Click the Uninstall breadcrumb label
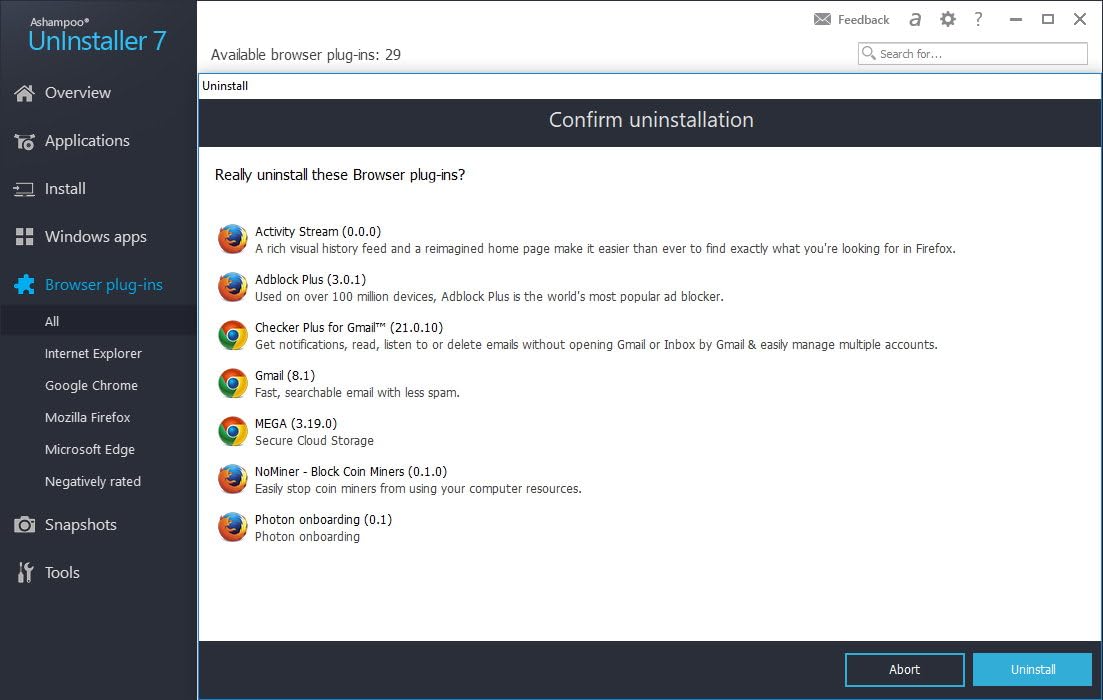This screenshot has height=700, width=1103. pos(225,86)
